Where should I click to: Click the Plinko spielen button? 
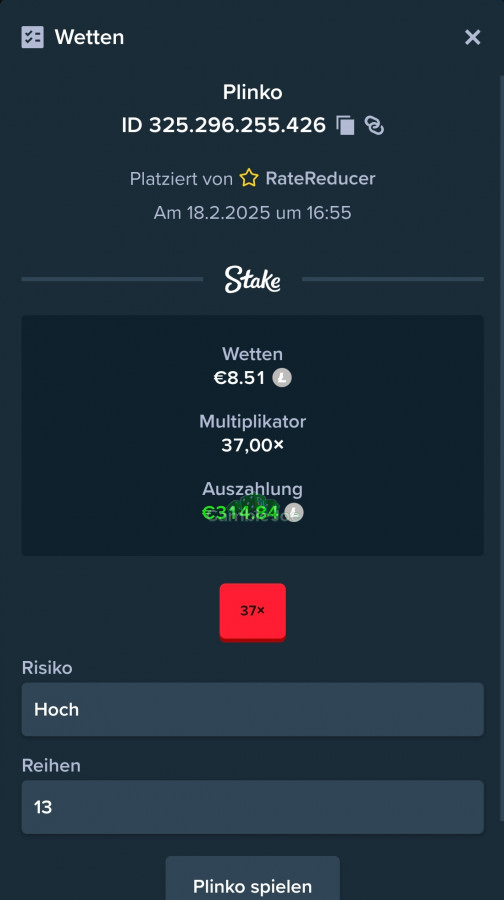click(253, 879)
